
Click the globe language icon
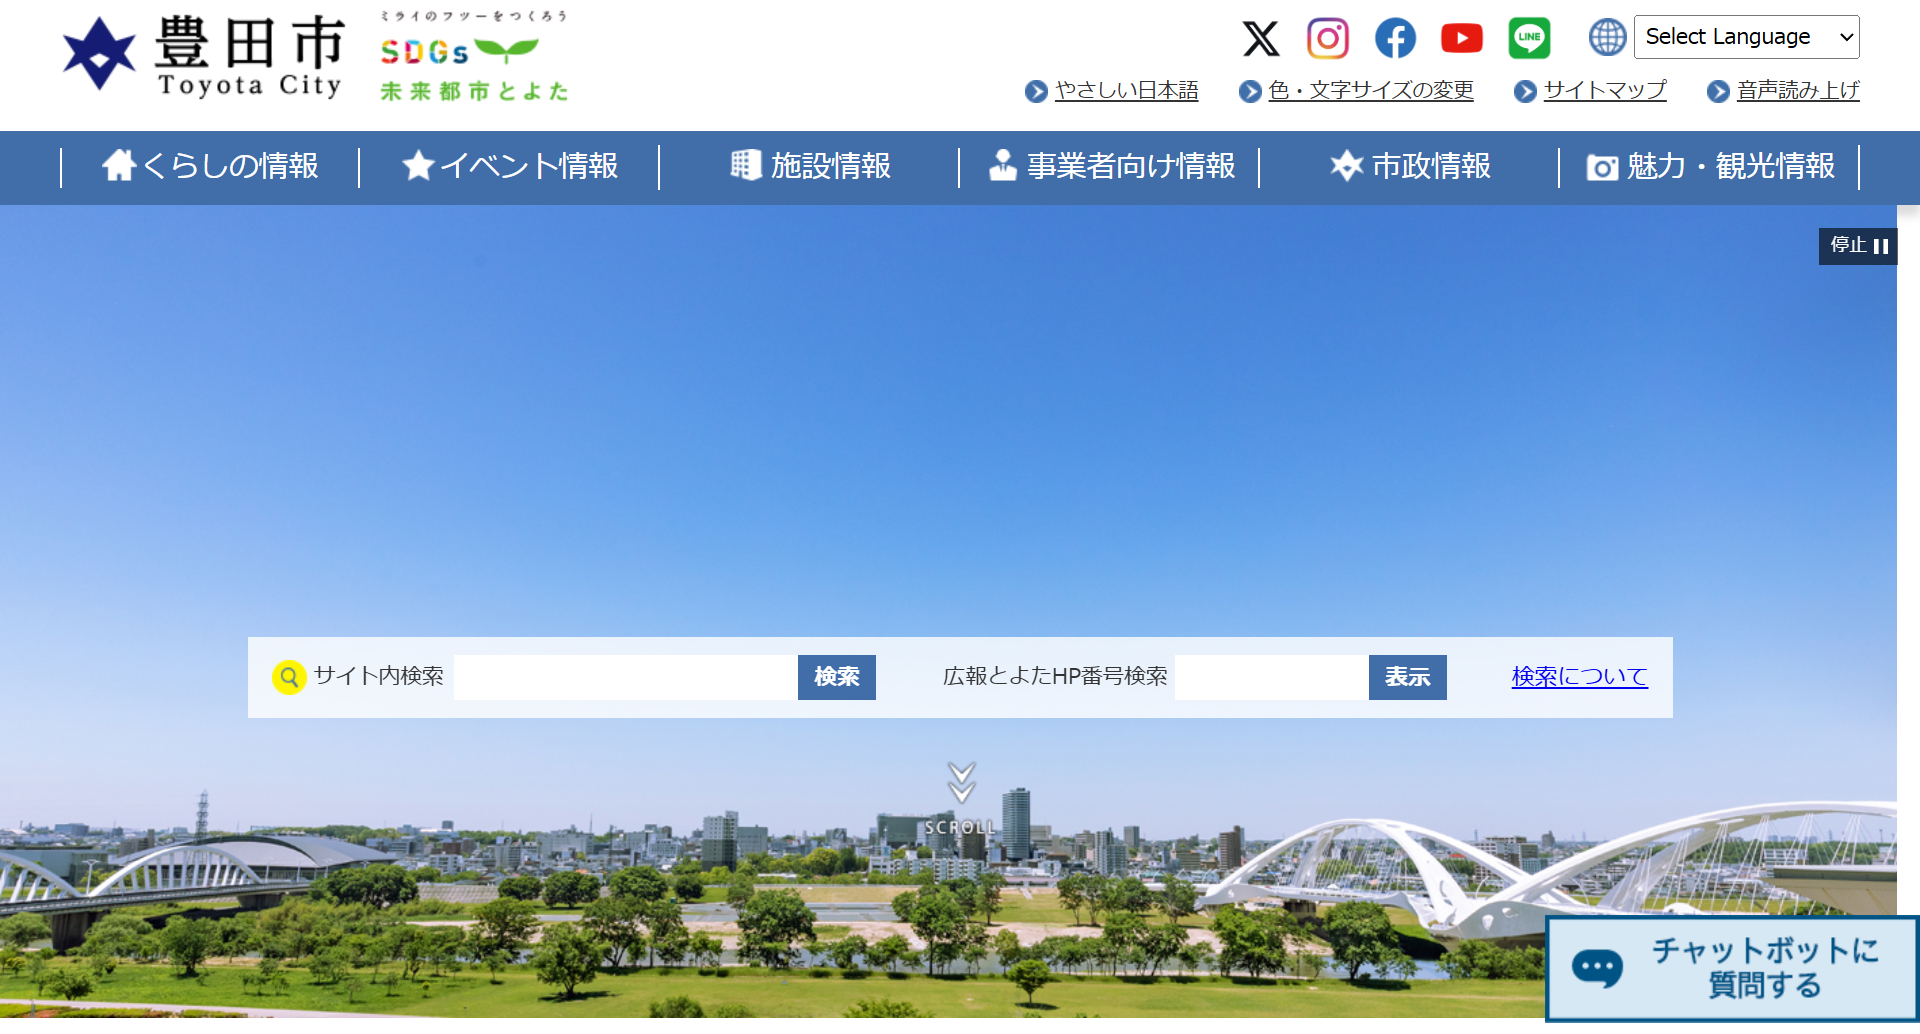click(x=1608, y=37)
